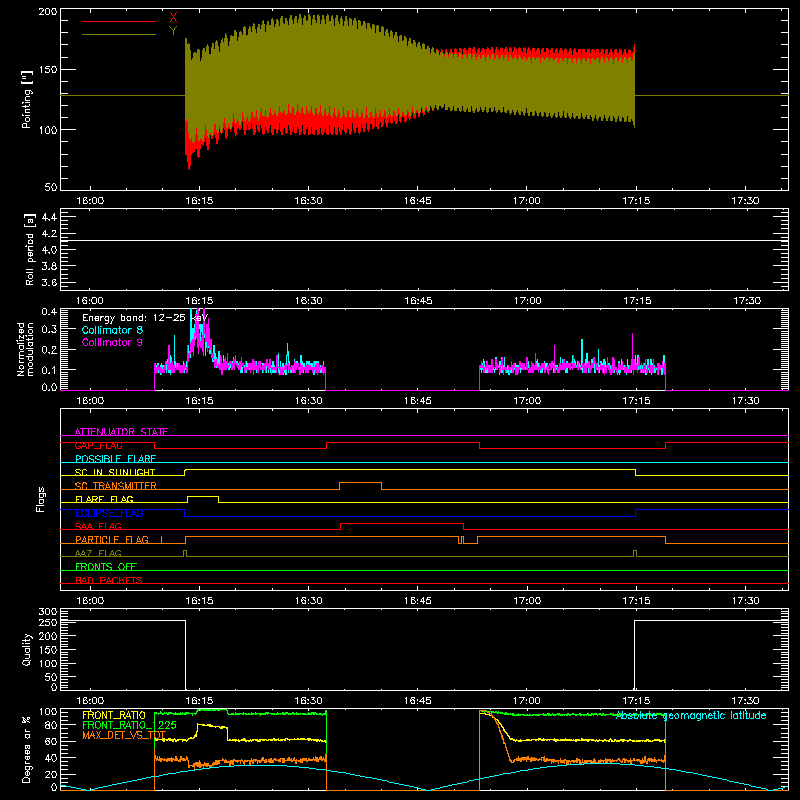Click the 0.4 tick on modulation axis

click(49, 312)
